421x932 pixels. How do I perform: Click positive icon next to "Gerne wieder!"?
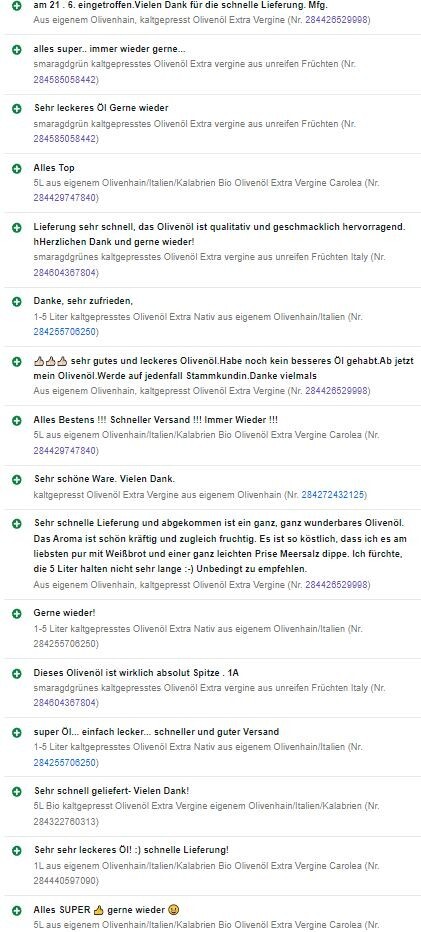point(17,613)
